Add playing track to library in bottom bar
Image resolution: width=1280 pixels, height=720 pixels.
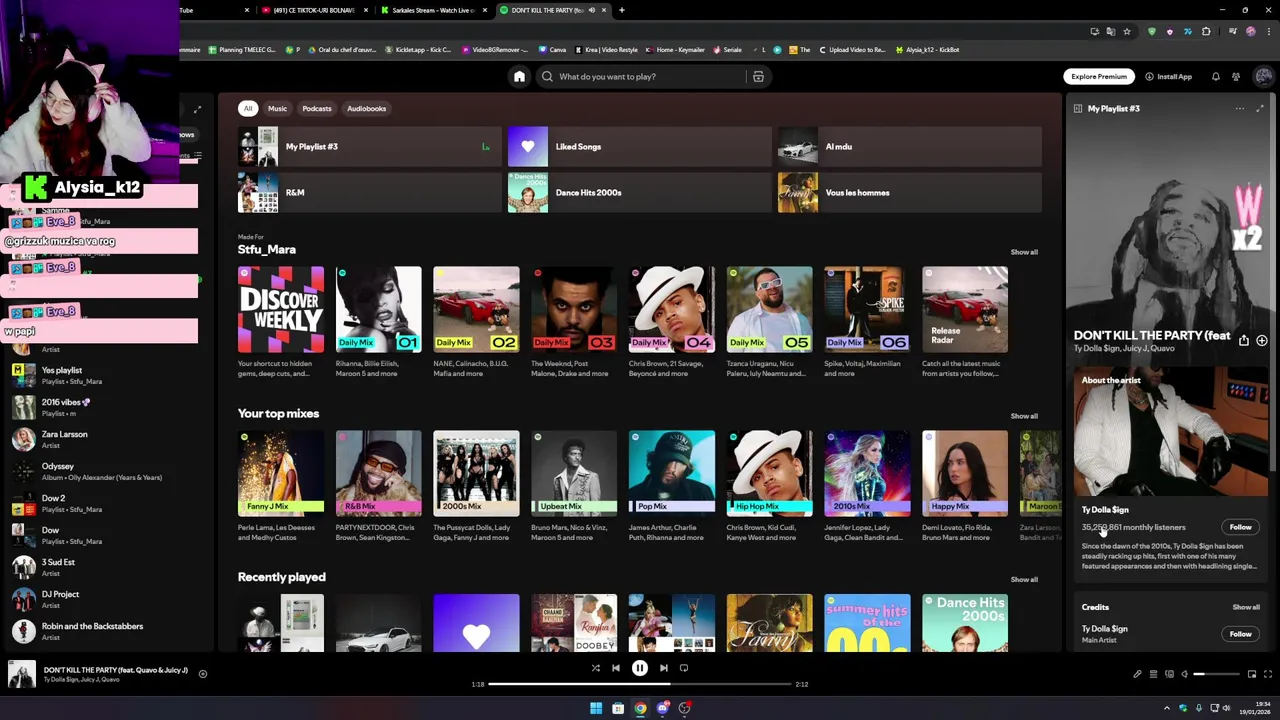point(203,674)
